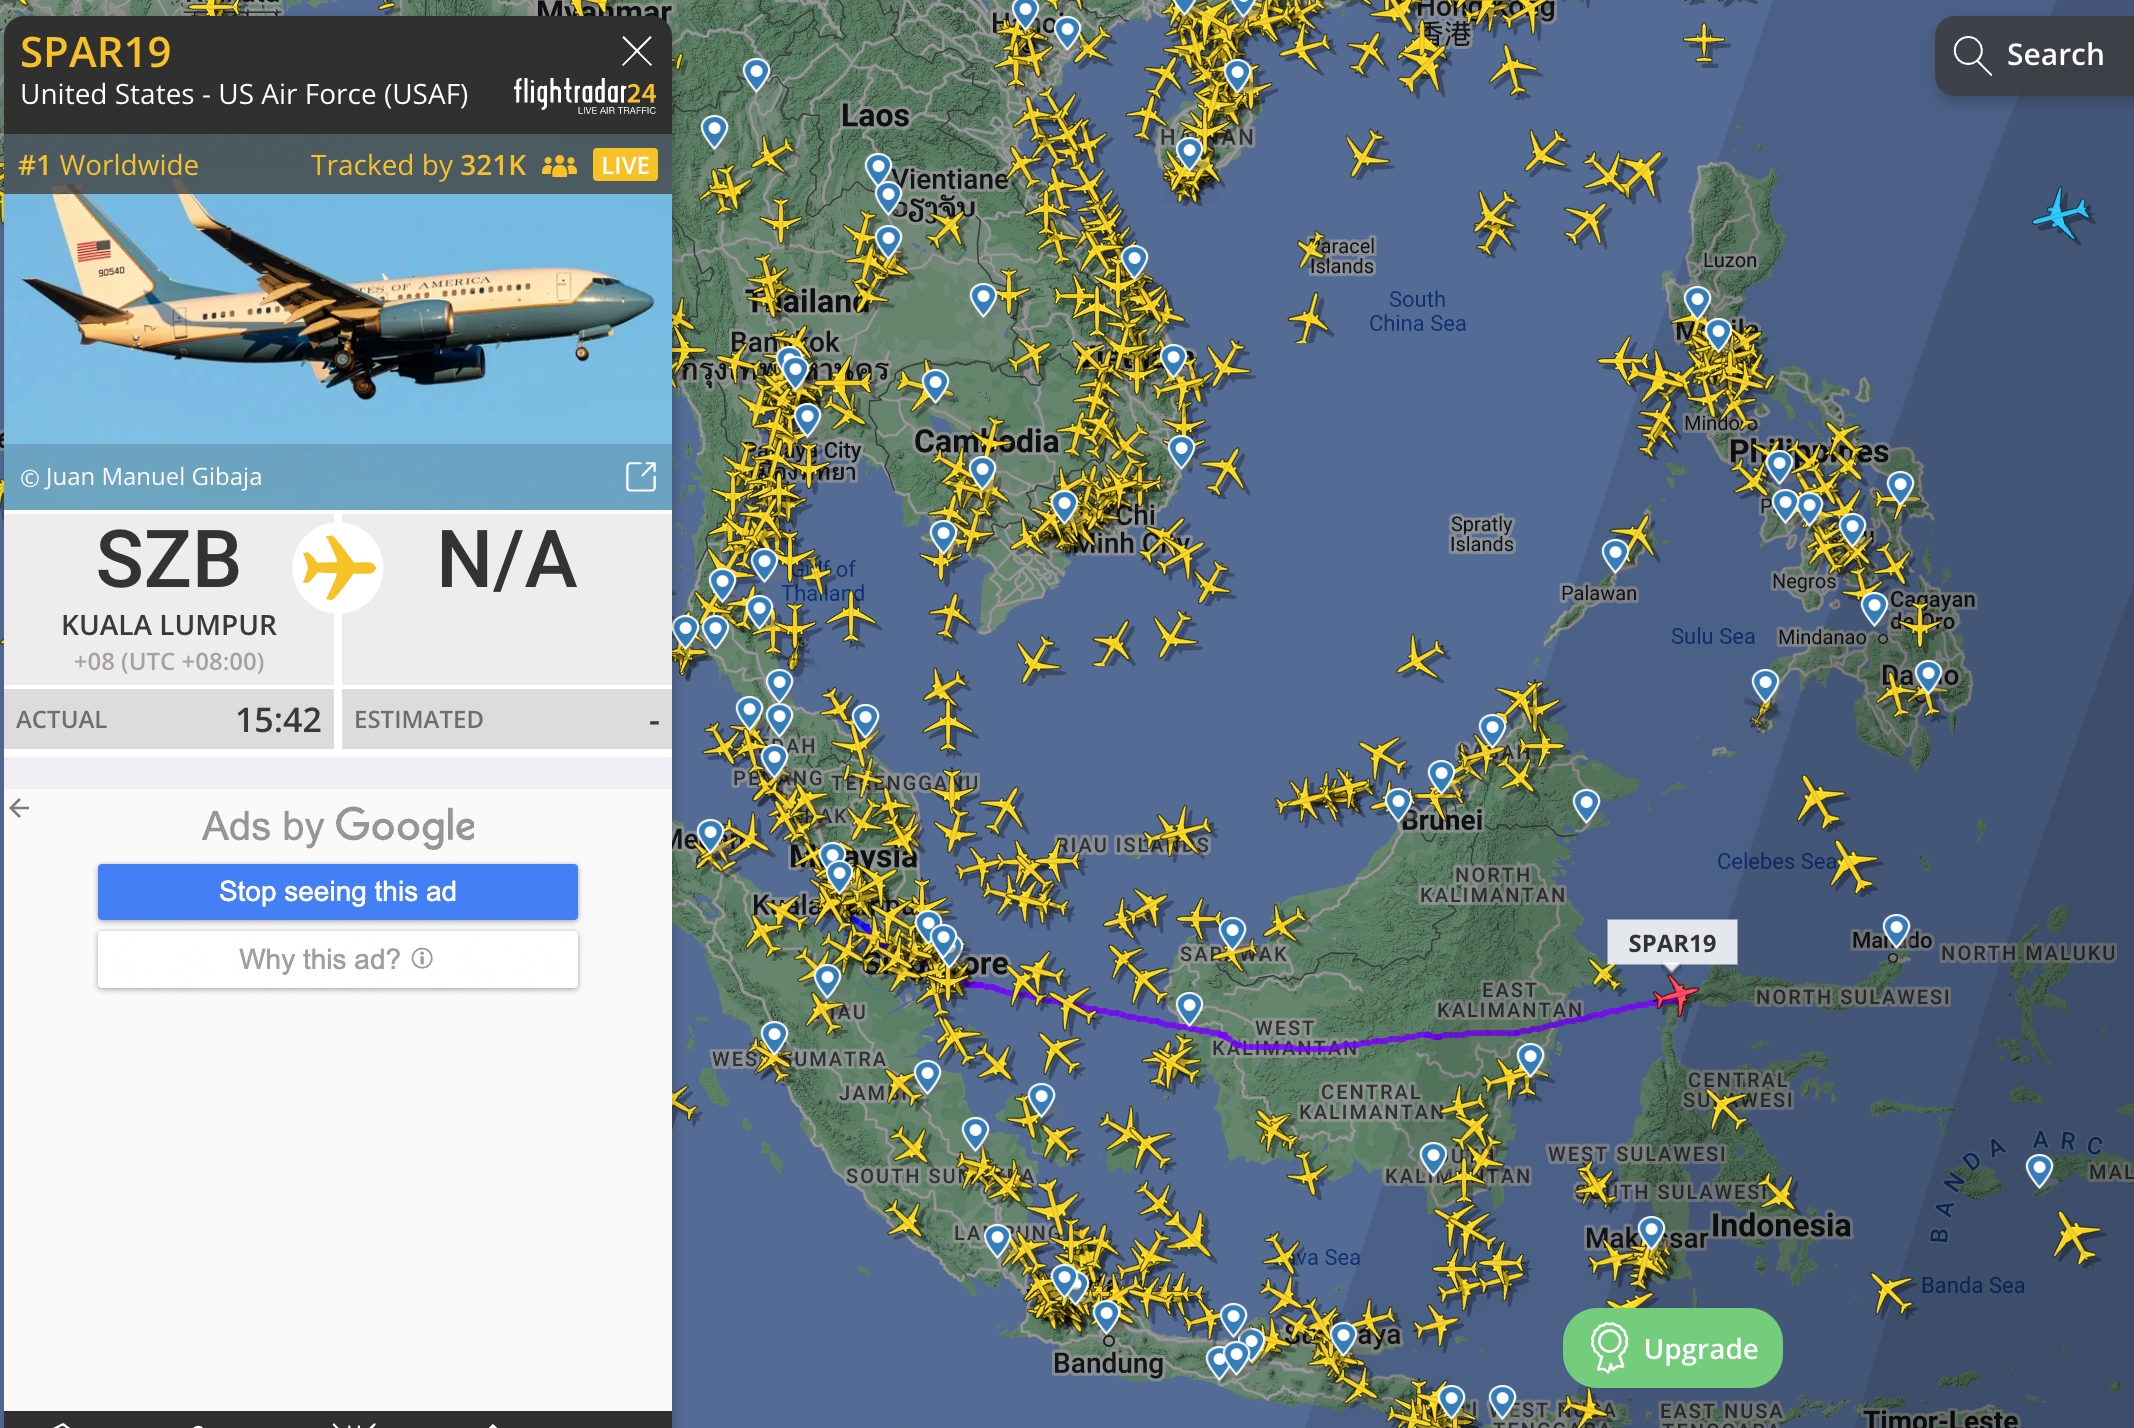2134x1428 pixels.
Task: Click the back arrow beside Ads by Google
Action: click(x=19, y=808)
